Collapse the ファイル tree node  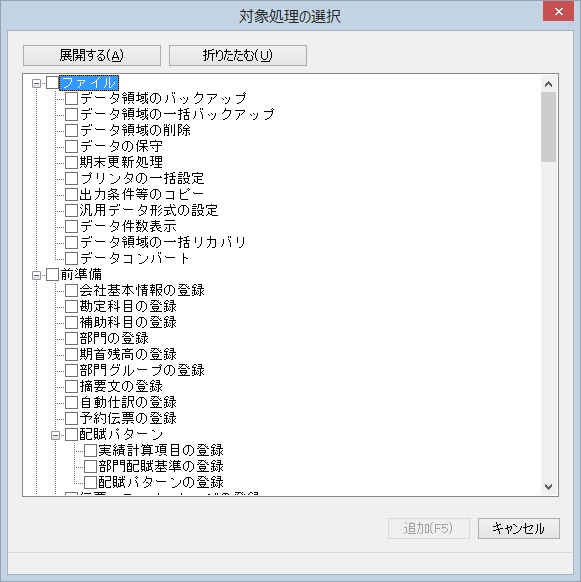36,83
